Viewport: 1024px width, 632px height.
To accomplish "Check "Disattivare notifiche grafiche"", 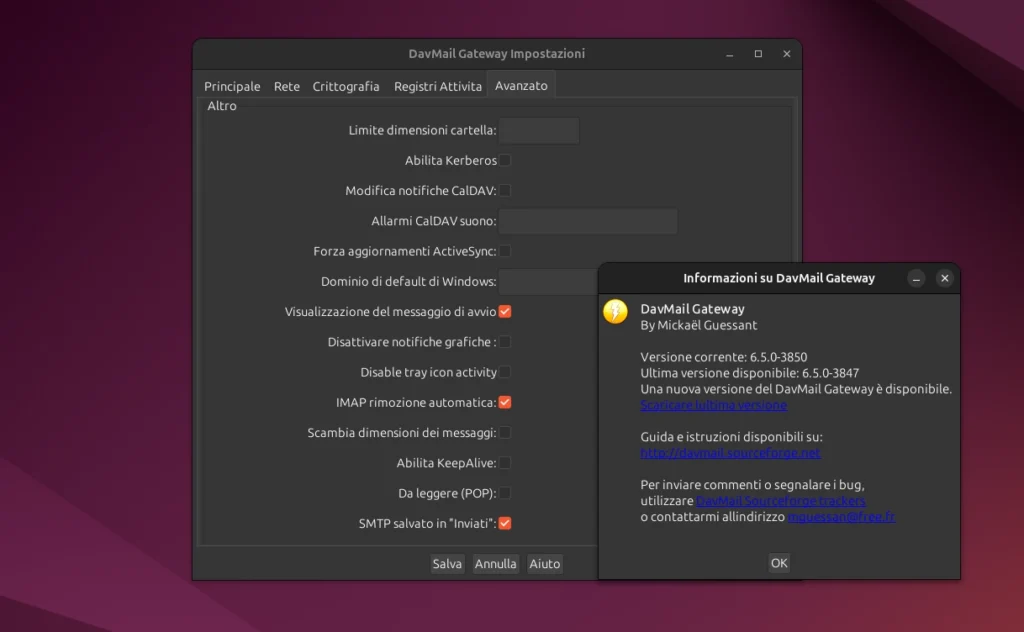I will (x=506, y=341).
